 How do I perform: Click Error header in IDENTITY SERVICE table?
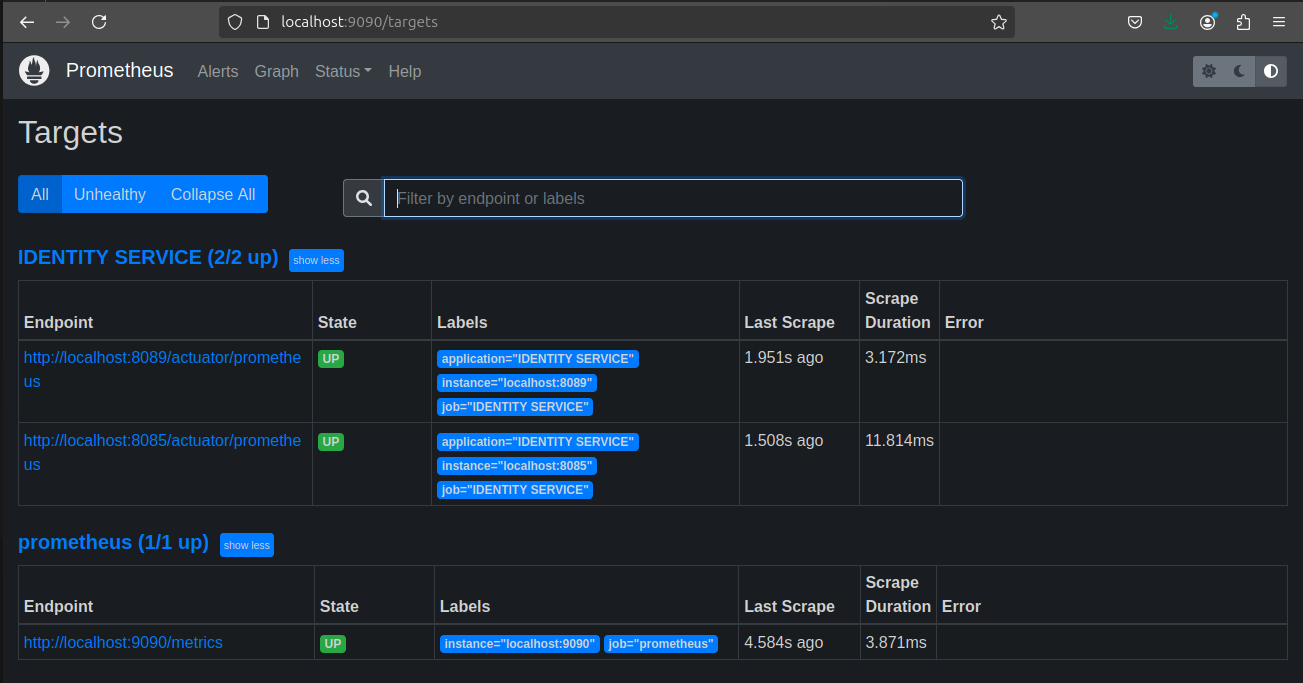coord(964,322)
